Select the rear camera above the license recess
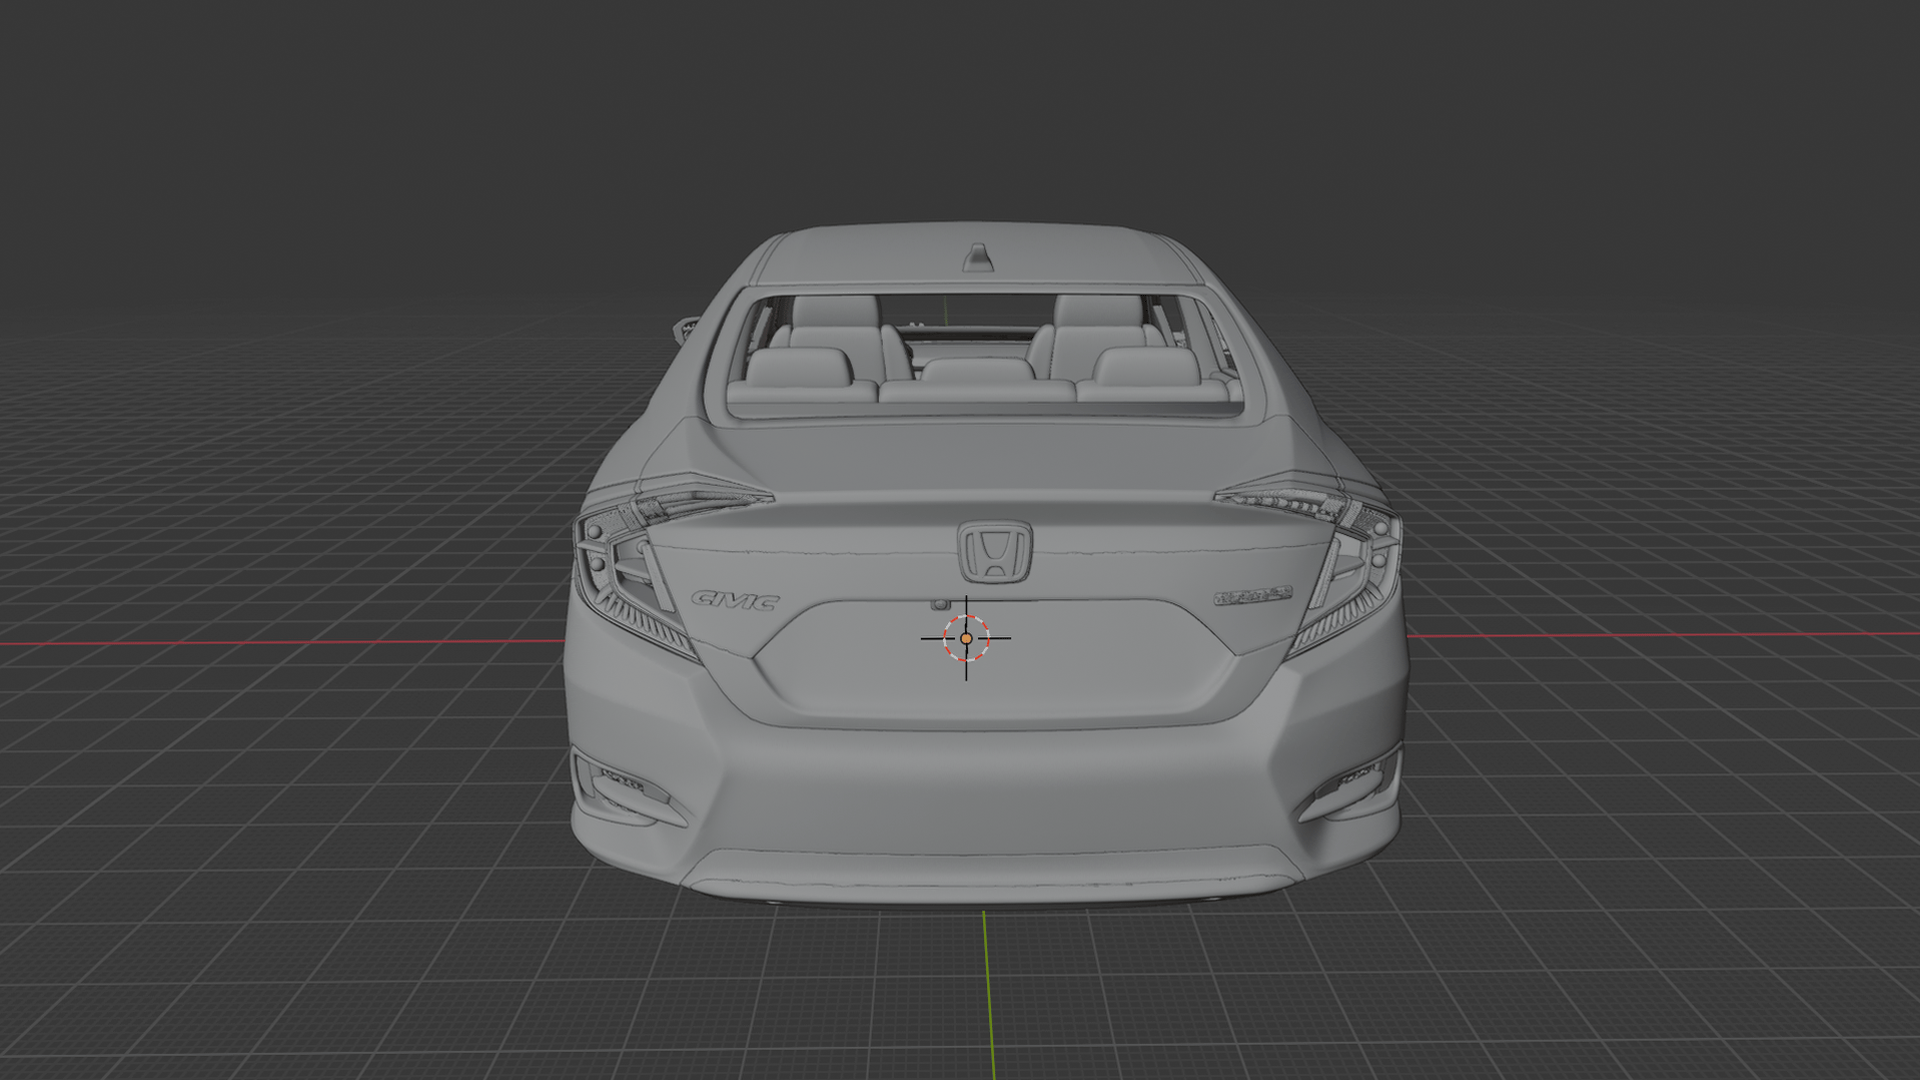Image resolution: width=1920 pixels, height=1080 pixels. click(939, 605)
